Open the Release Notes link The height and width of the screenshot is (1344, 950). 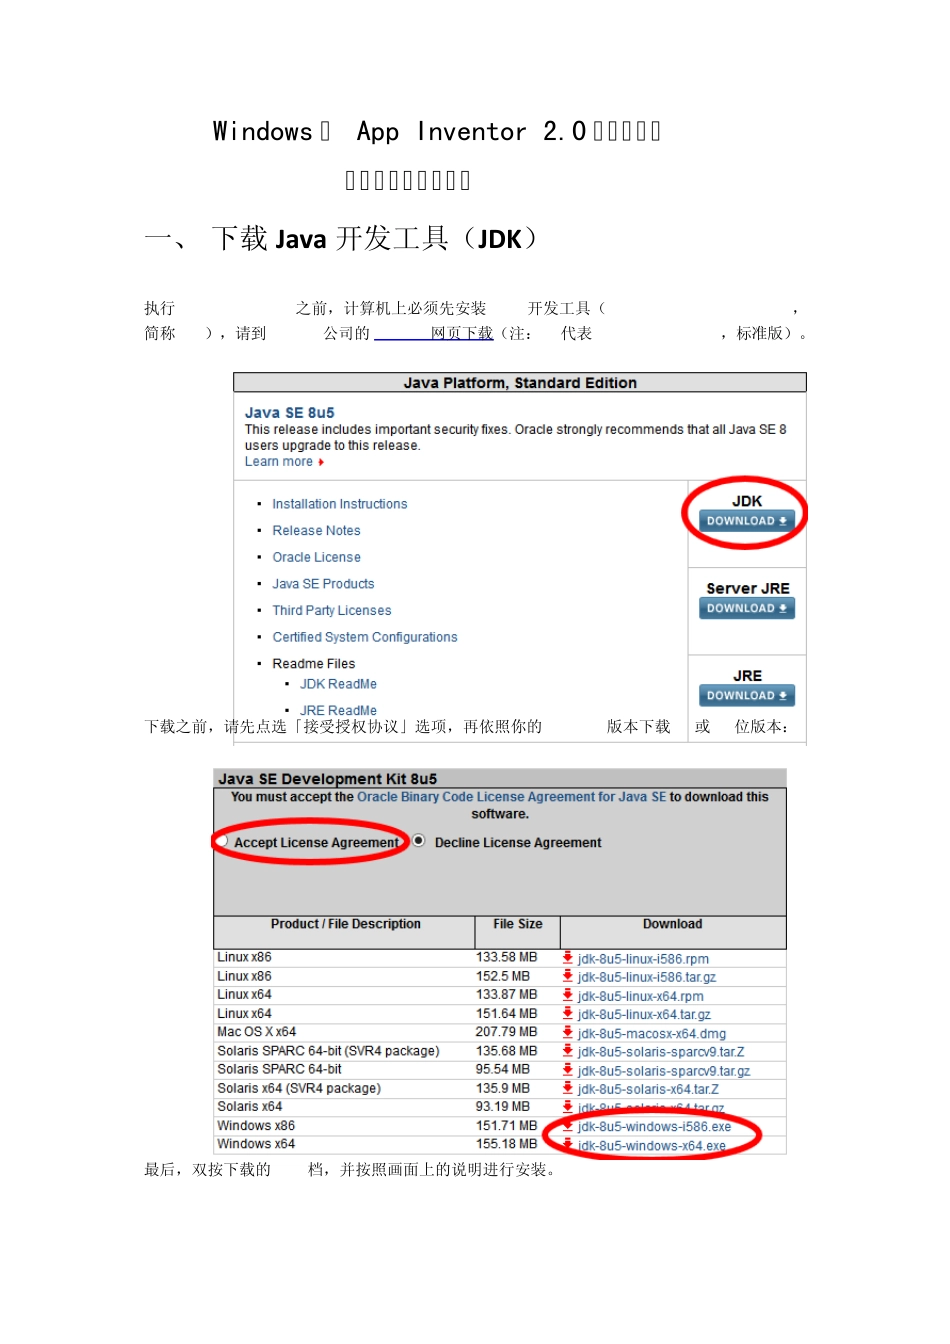tap(316, 531)
